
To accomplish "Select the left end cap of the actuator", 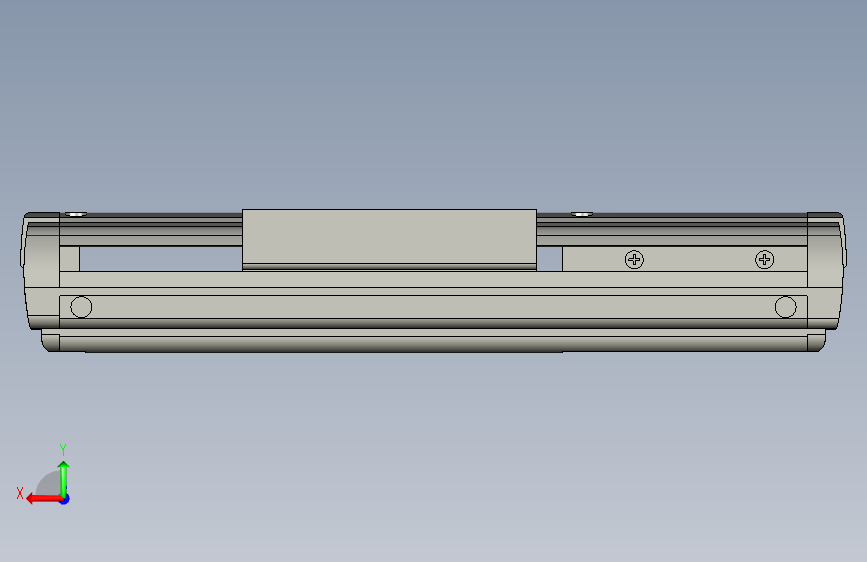I will tap(41, 271).
